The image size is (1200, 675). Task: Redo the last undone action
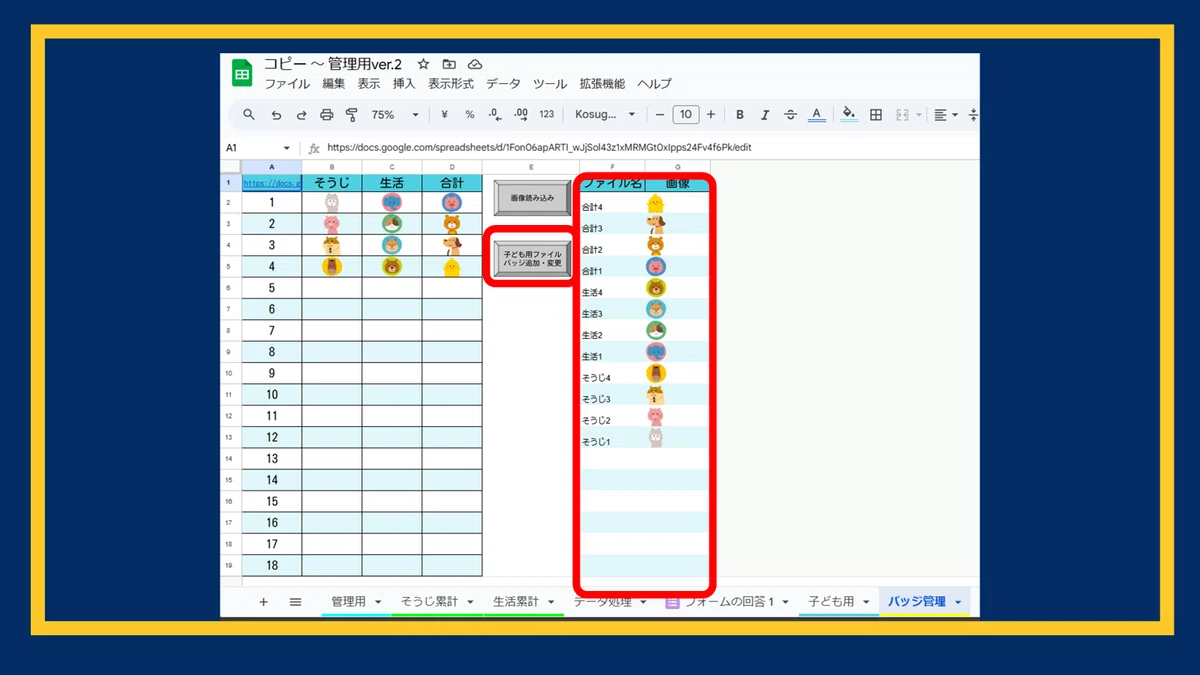301,115
